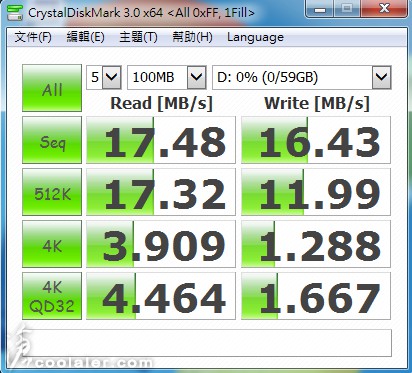Open the test size dropdown showing 100MB
412x373 pixels.
[x=167, y=77]
